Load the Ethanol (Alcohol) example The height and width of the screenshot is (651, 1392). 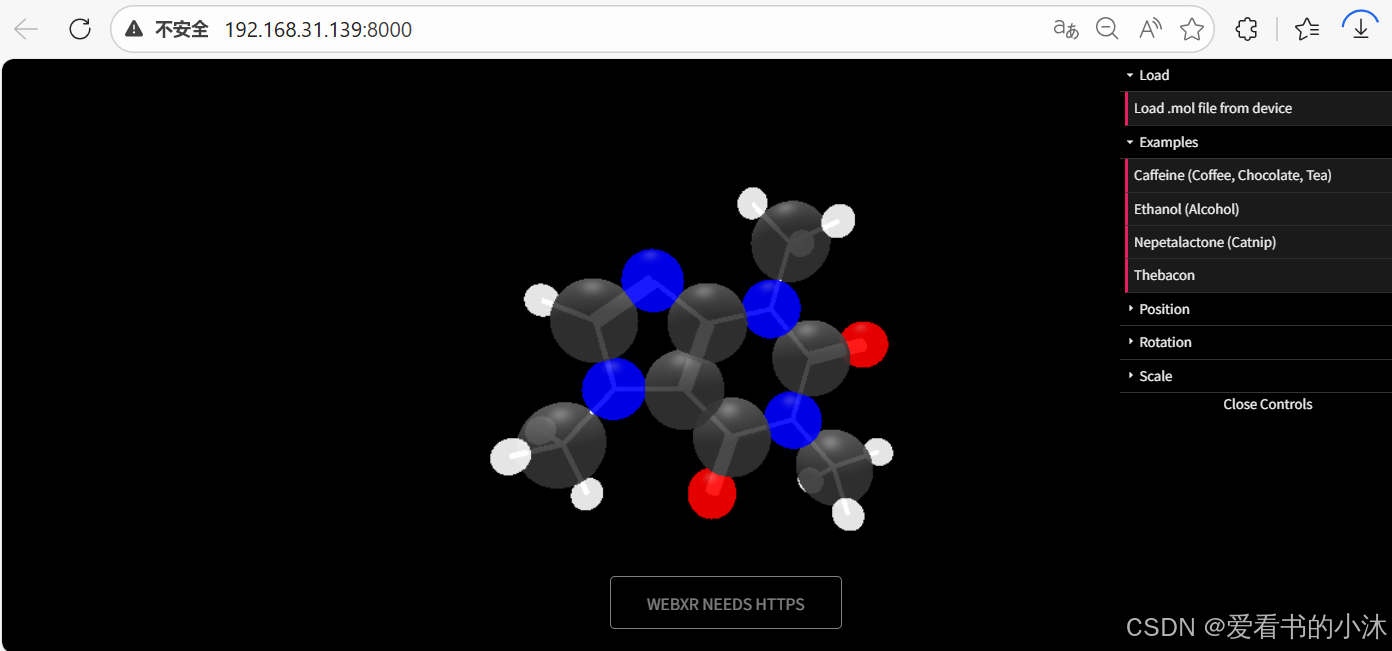[x=1258, y=209]
